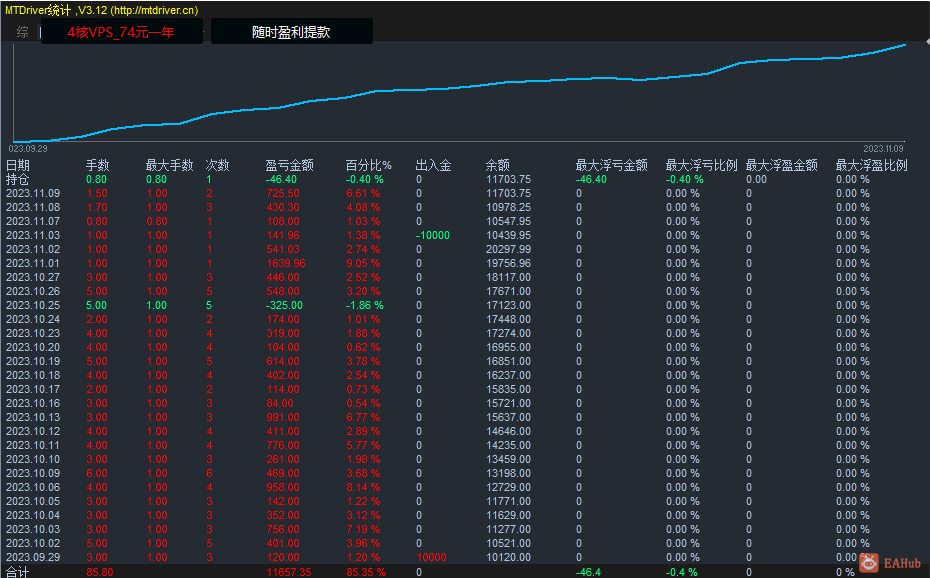Click total profit 11657.35

click(x=289, y=572)
